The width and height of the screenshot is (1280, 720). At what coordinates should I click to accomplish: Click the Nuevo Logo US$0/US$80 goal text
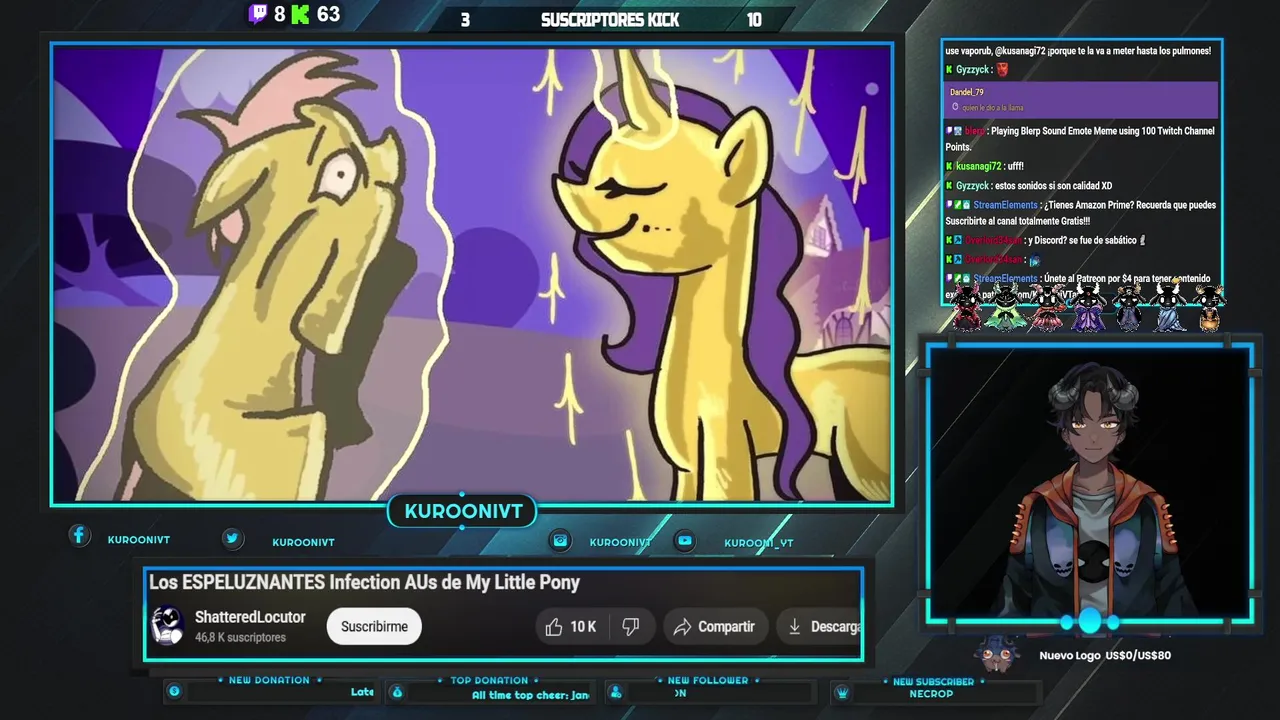point(1105,655)
